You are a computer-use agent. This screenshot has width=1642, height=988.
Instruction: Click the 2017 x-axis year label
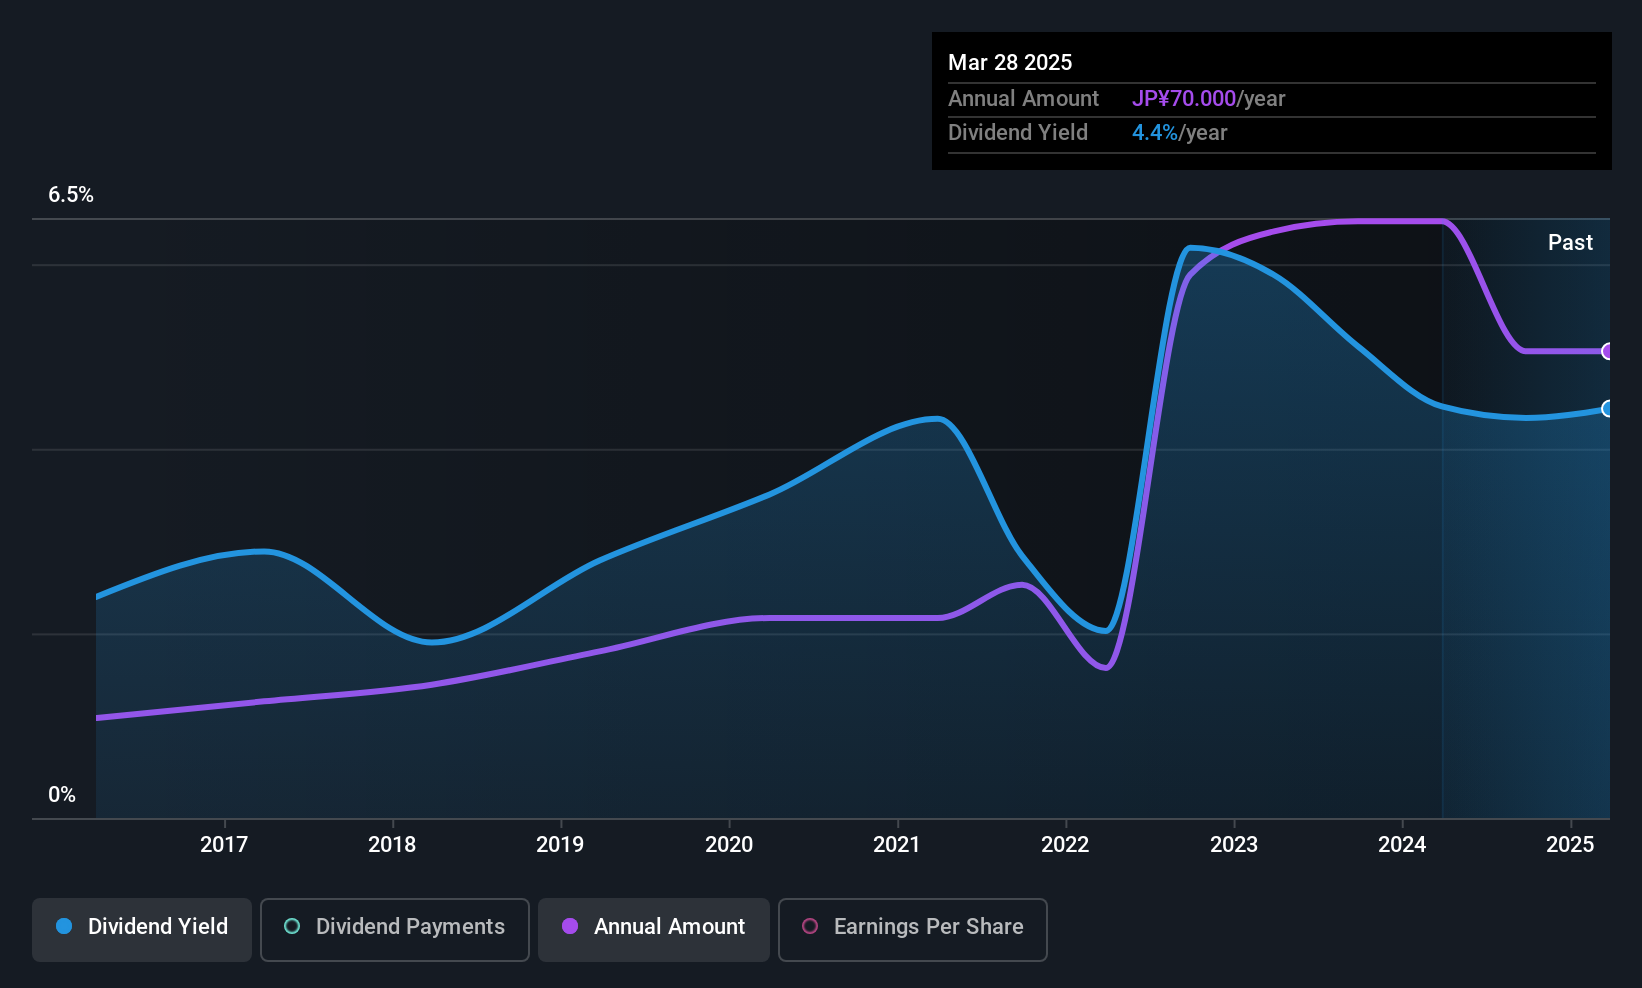(x=224, y=845)
